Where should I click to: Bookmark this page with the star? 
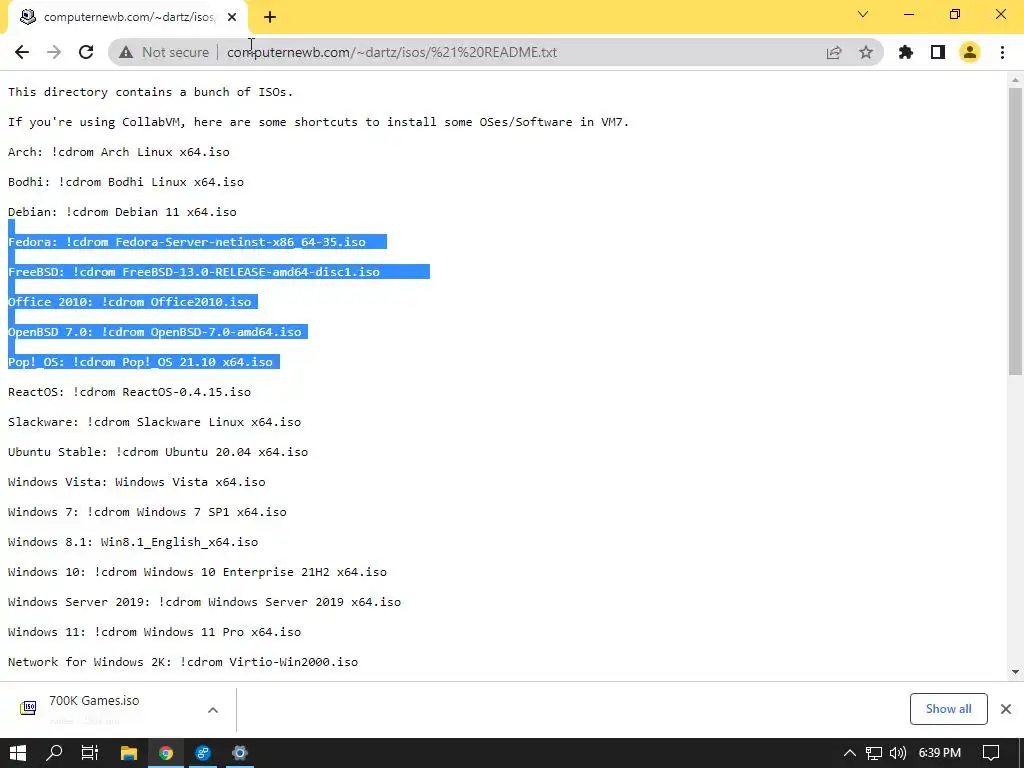(x=866, y=52)
